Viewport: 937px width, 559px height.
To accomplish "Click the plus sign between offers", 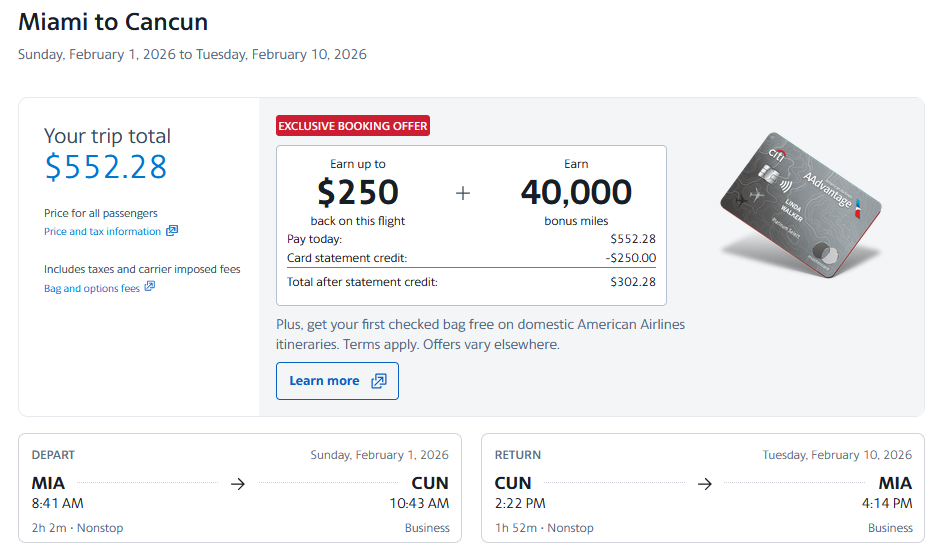I will (x=462, y=193).
